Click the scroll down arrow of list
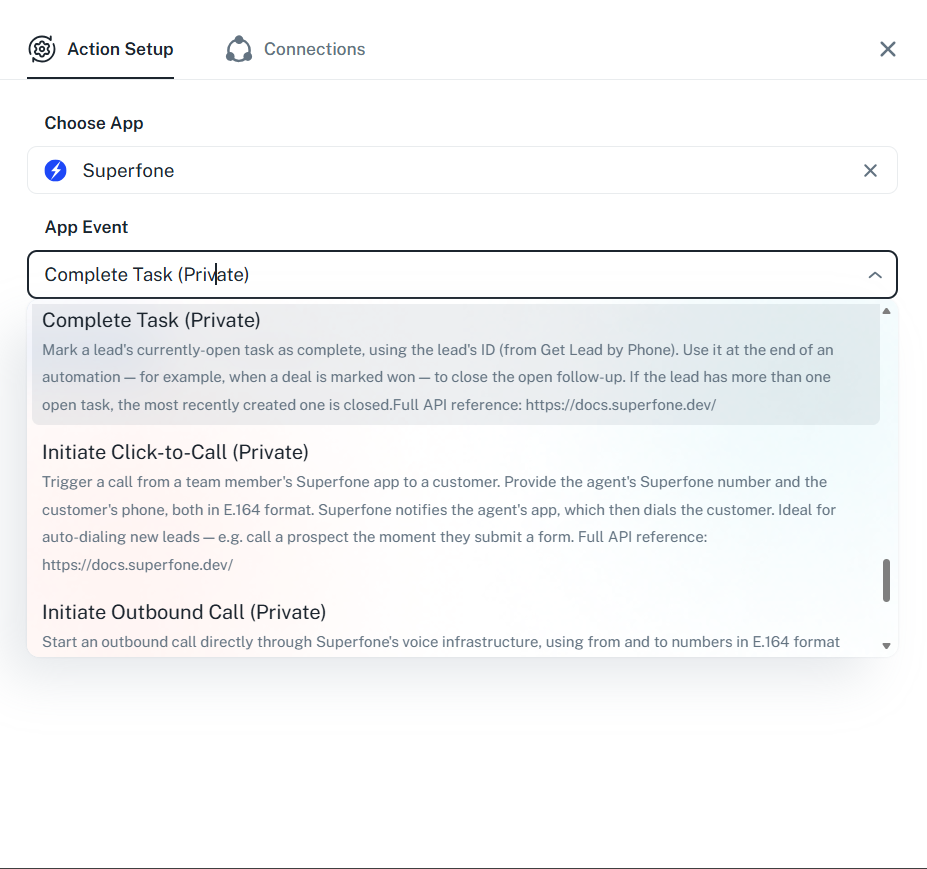 tap(886, 646)
